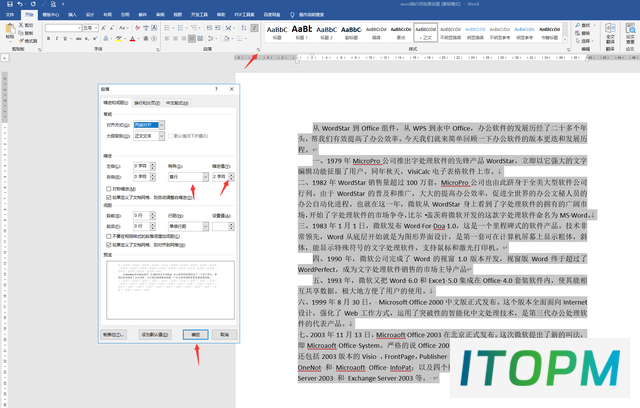Adjust the indent-by value stepper showing 2 characters
Screen dimensions: 640x408
231,177
